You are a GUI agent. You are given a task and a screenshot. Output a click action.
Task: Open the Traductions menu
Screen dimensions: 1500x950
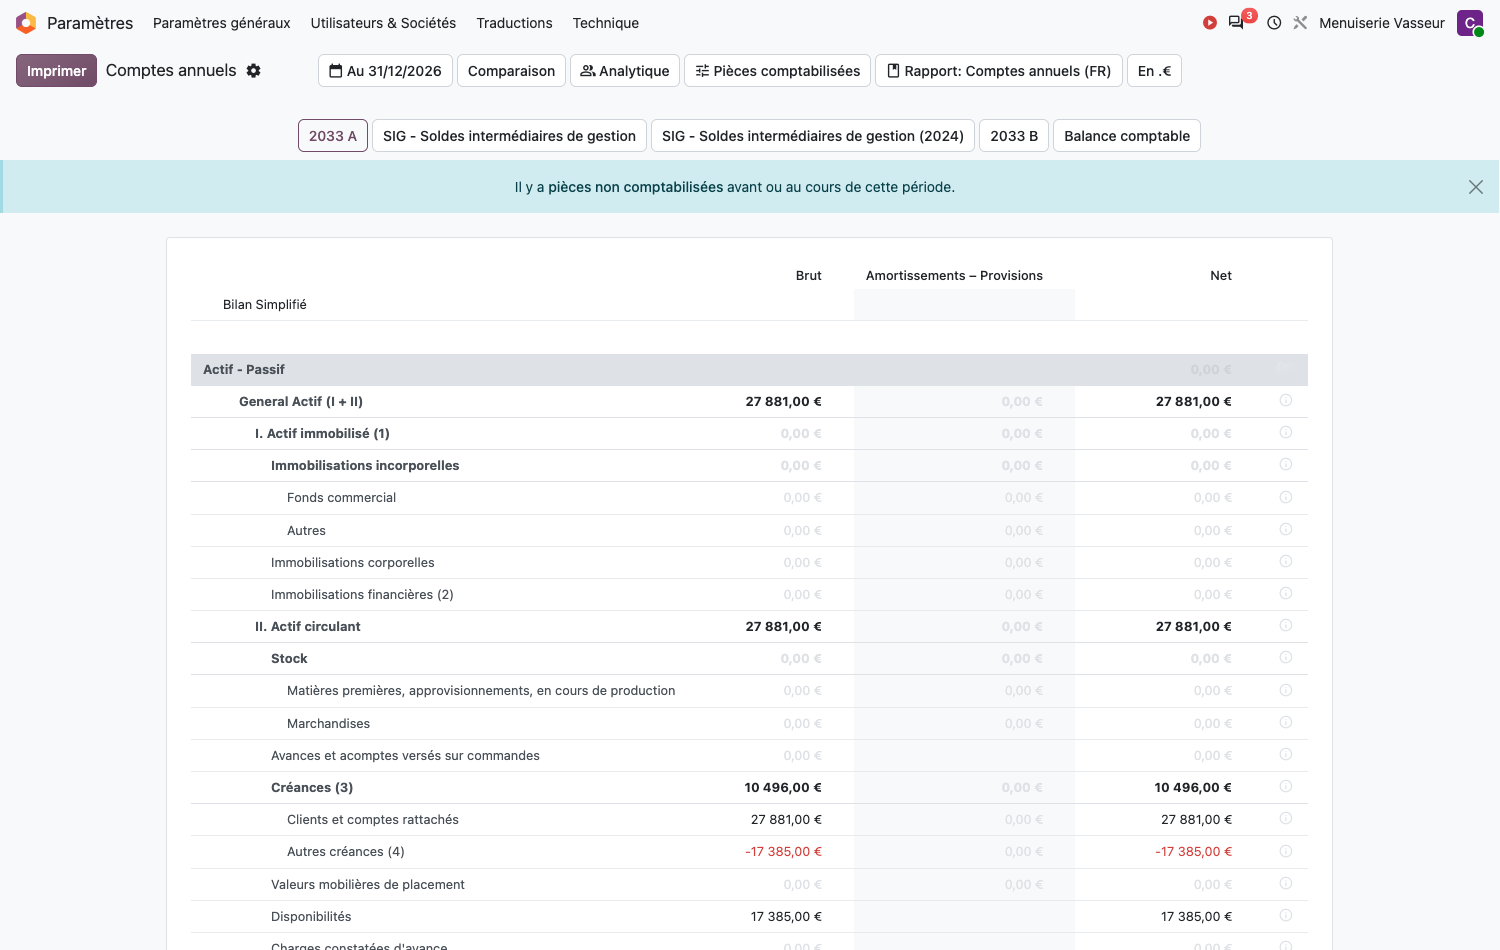514,23
